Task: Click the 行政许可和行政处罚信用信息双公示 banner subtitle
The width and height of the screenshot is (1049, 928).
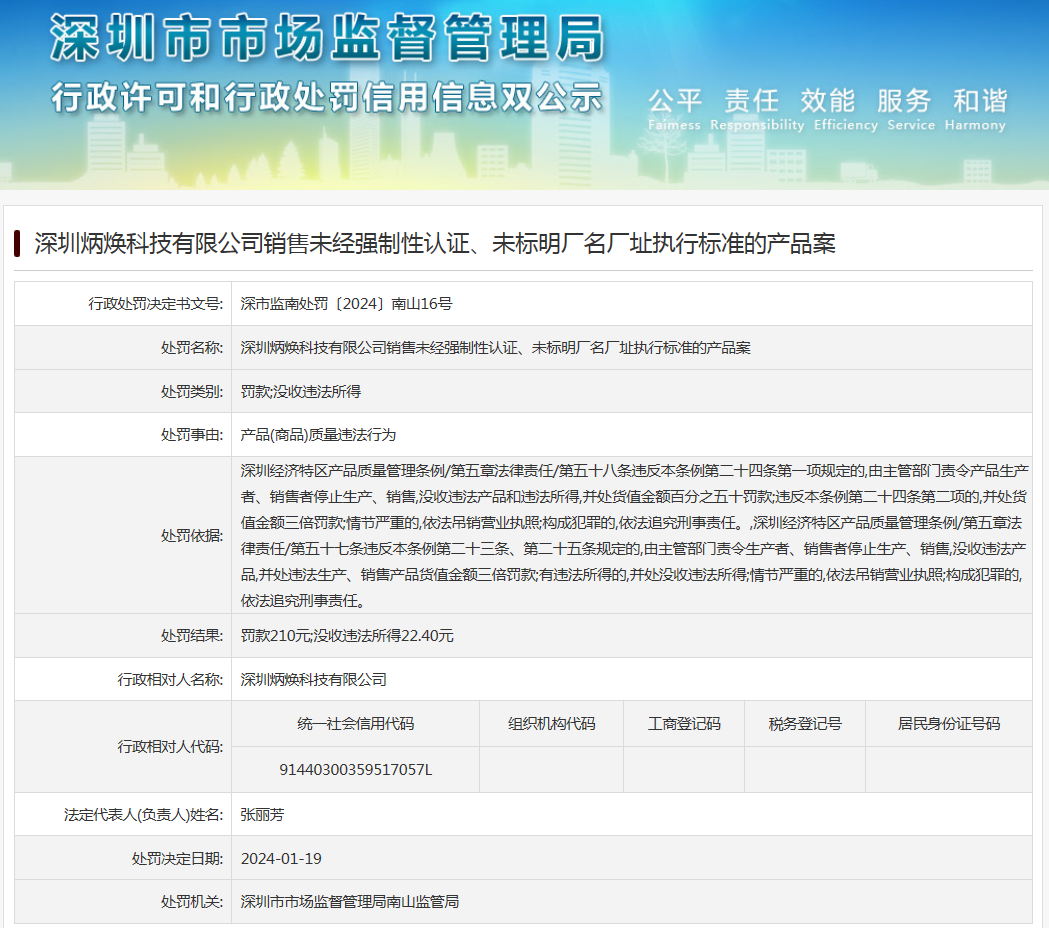Action: (327, 97)
